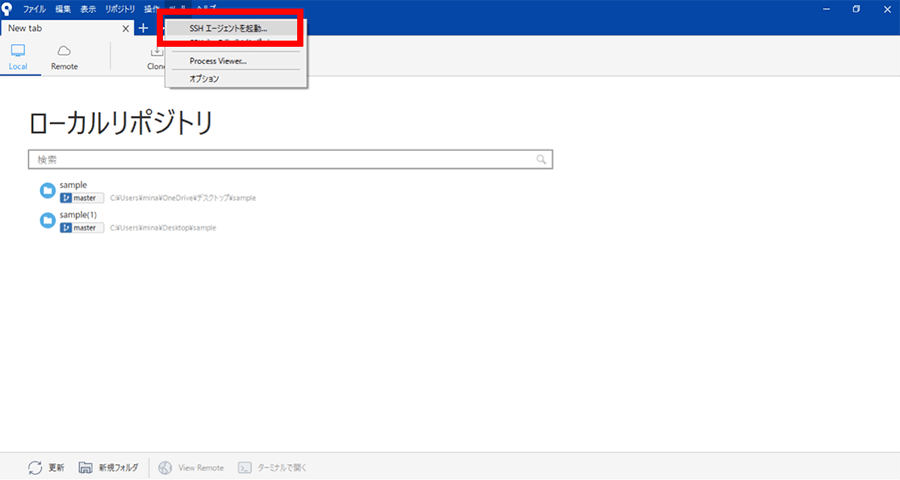
Task: Open the sample repository folder icon
Action: click(x=48, y=191)
